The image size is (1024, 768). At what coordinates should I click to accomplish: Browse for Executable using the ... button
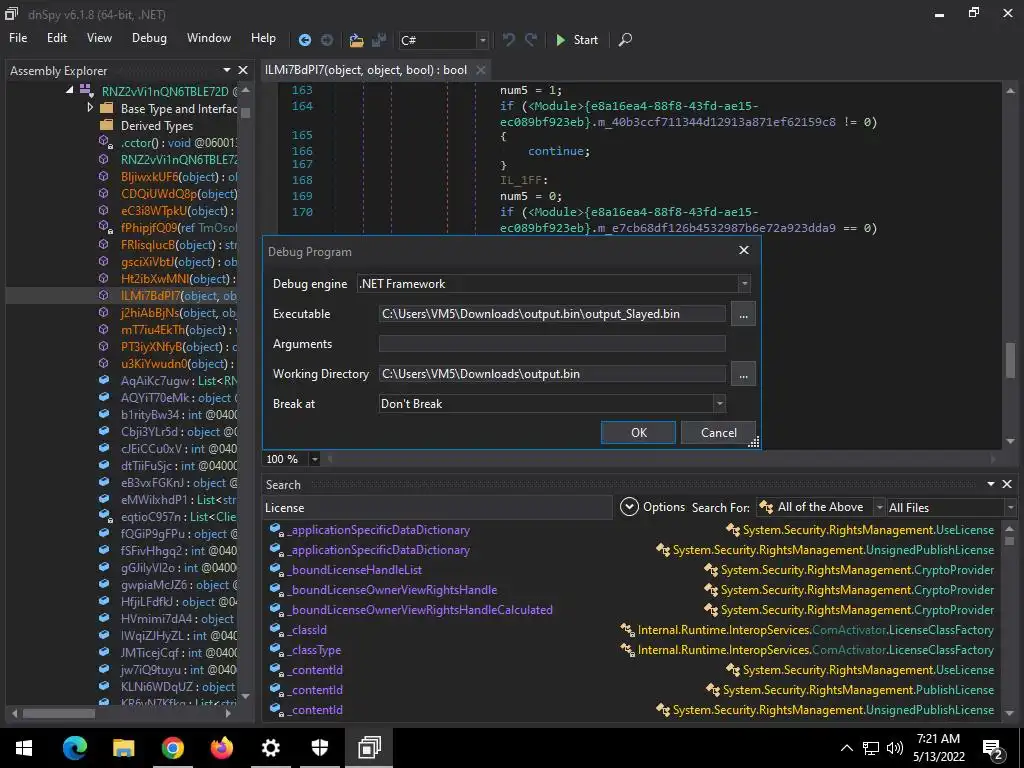click(742, 314)
